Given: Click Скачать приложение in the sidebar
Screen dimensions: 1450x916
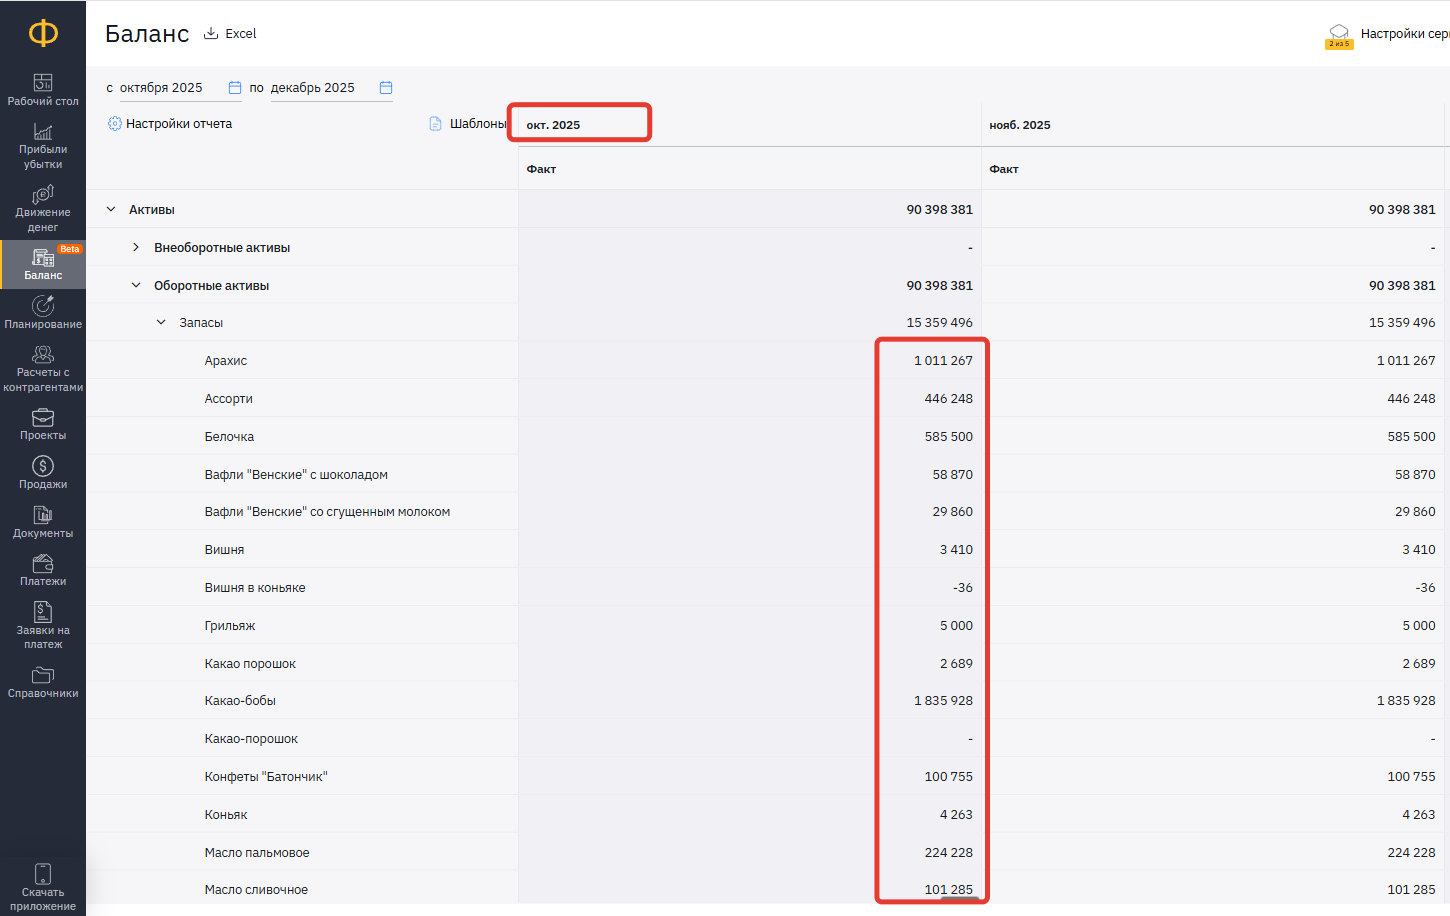Looking at the screenshot, I should (43, 887).
